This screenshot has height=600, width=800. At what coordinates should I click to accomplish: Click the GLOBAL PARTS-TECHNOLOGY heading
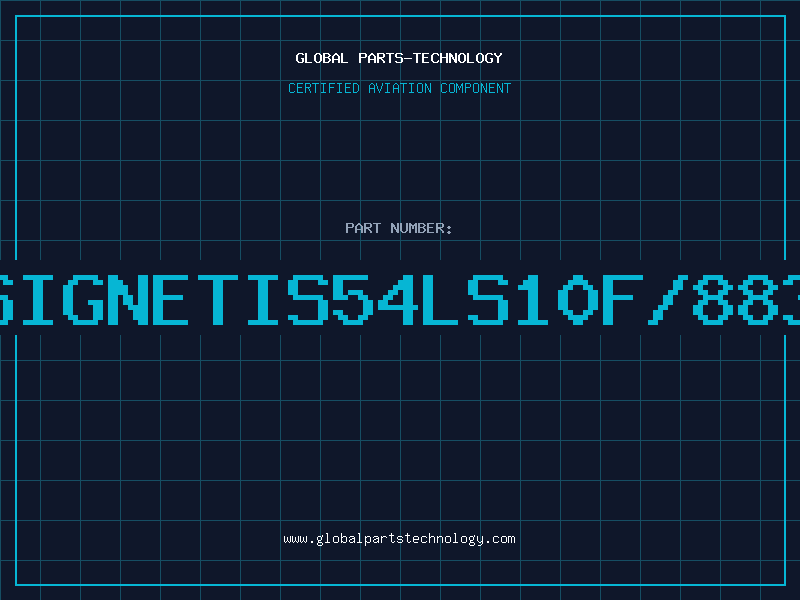pyautogui.click(x=399, y=58)
